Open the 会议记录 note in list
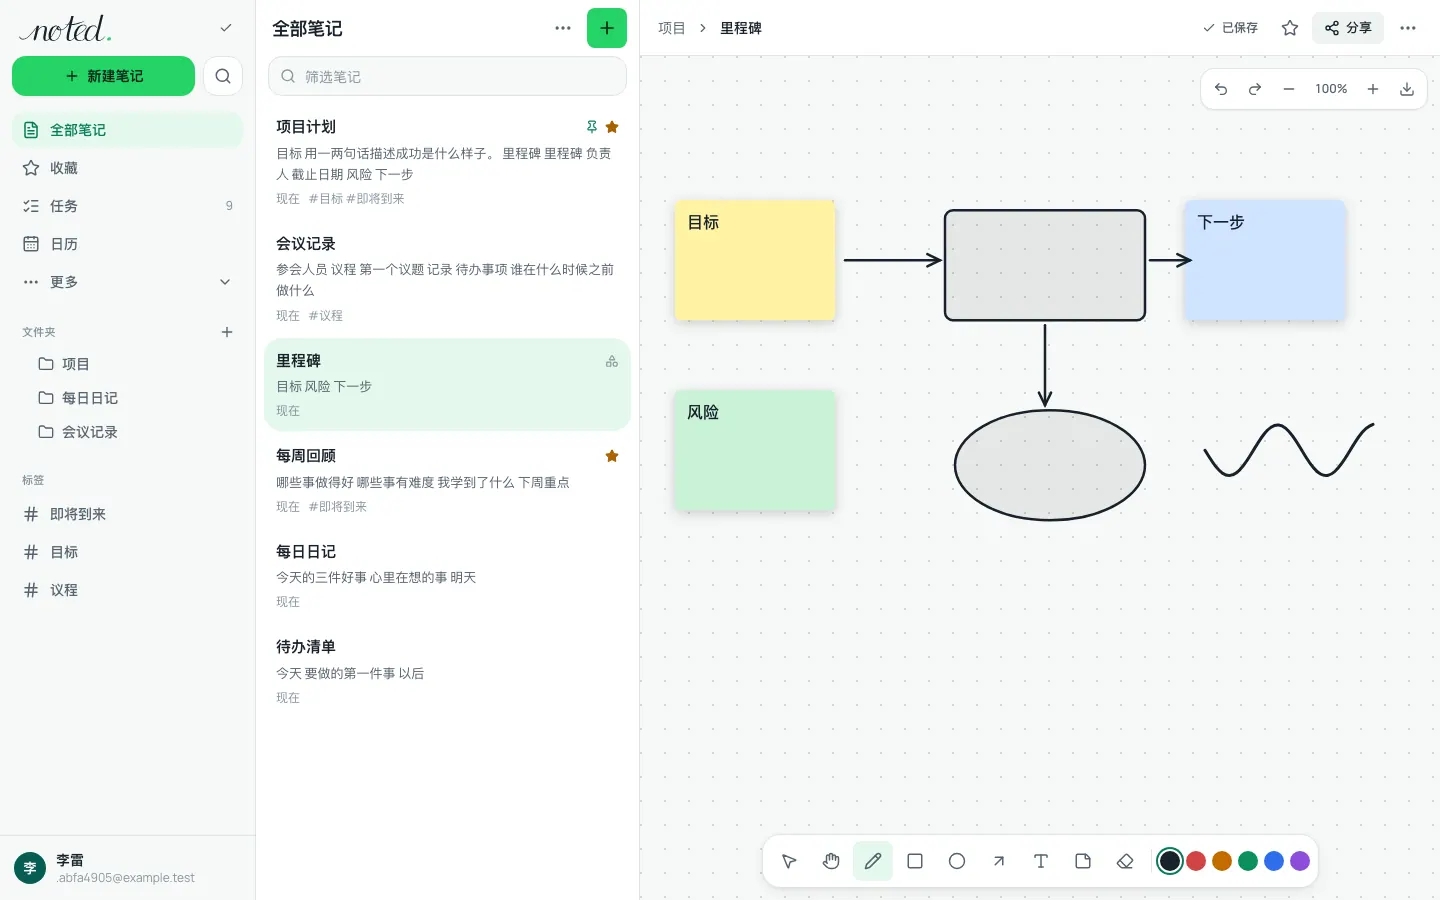Screen dimensions: 1440x900 coord(447,279)
